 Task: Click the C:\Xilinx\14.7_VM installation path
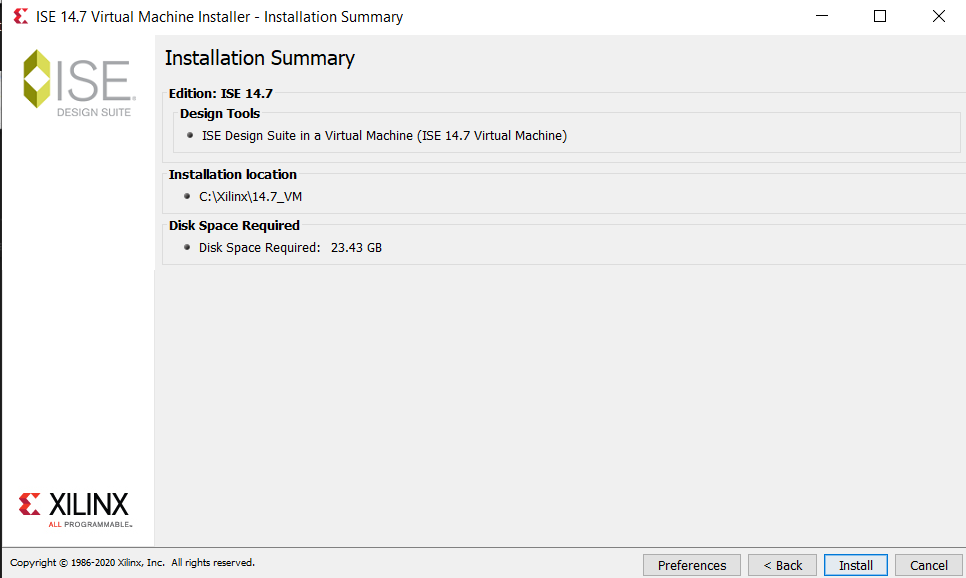pyautogui.click(x=250, y=196)
